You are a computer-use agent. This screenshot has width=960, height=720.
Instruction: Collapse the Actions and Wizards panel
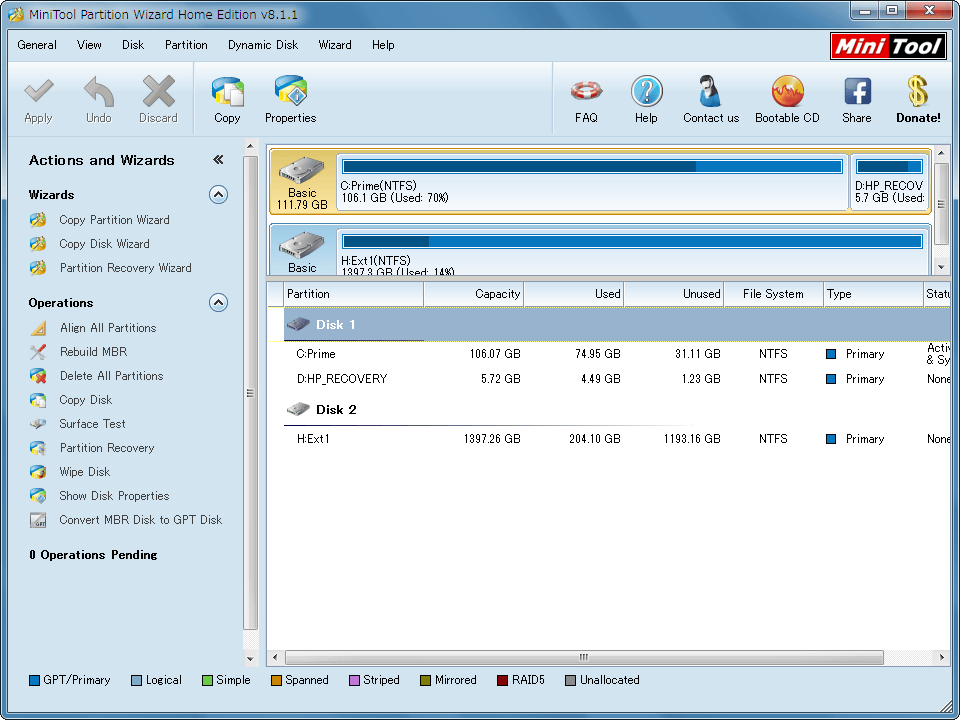[218, 160]
